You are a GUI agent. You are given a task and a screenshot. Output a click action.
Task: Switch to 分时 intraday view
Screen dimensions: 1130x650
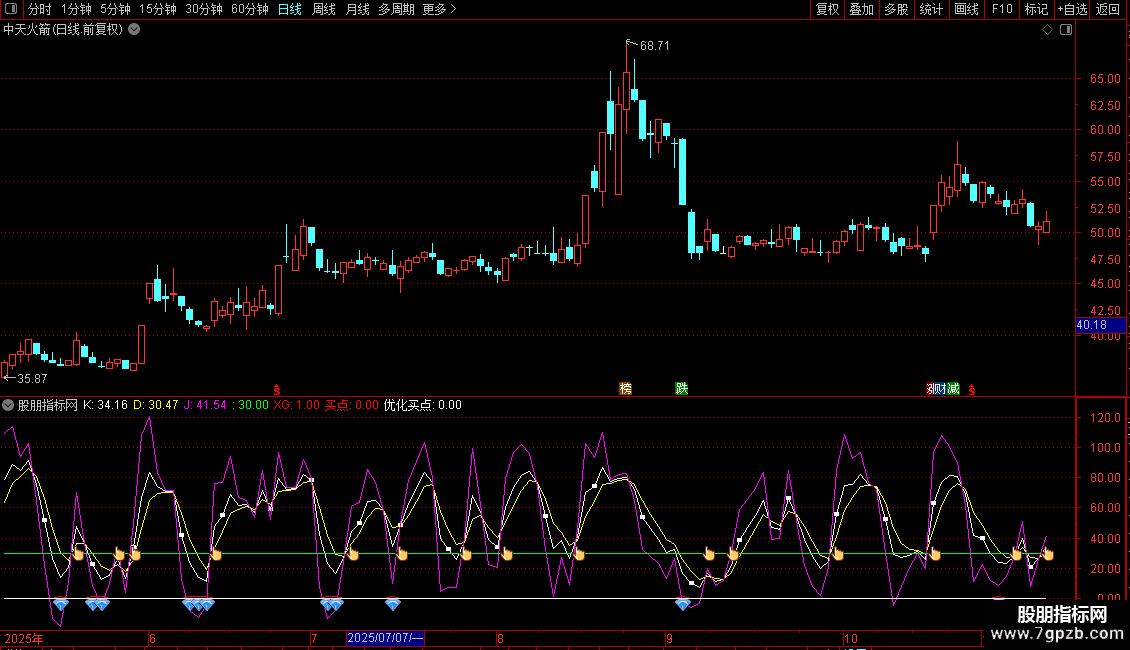tap(40, 10)
